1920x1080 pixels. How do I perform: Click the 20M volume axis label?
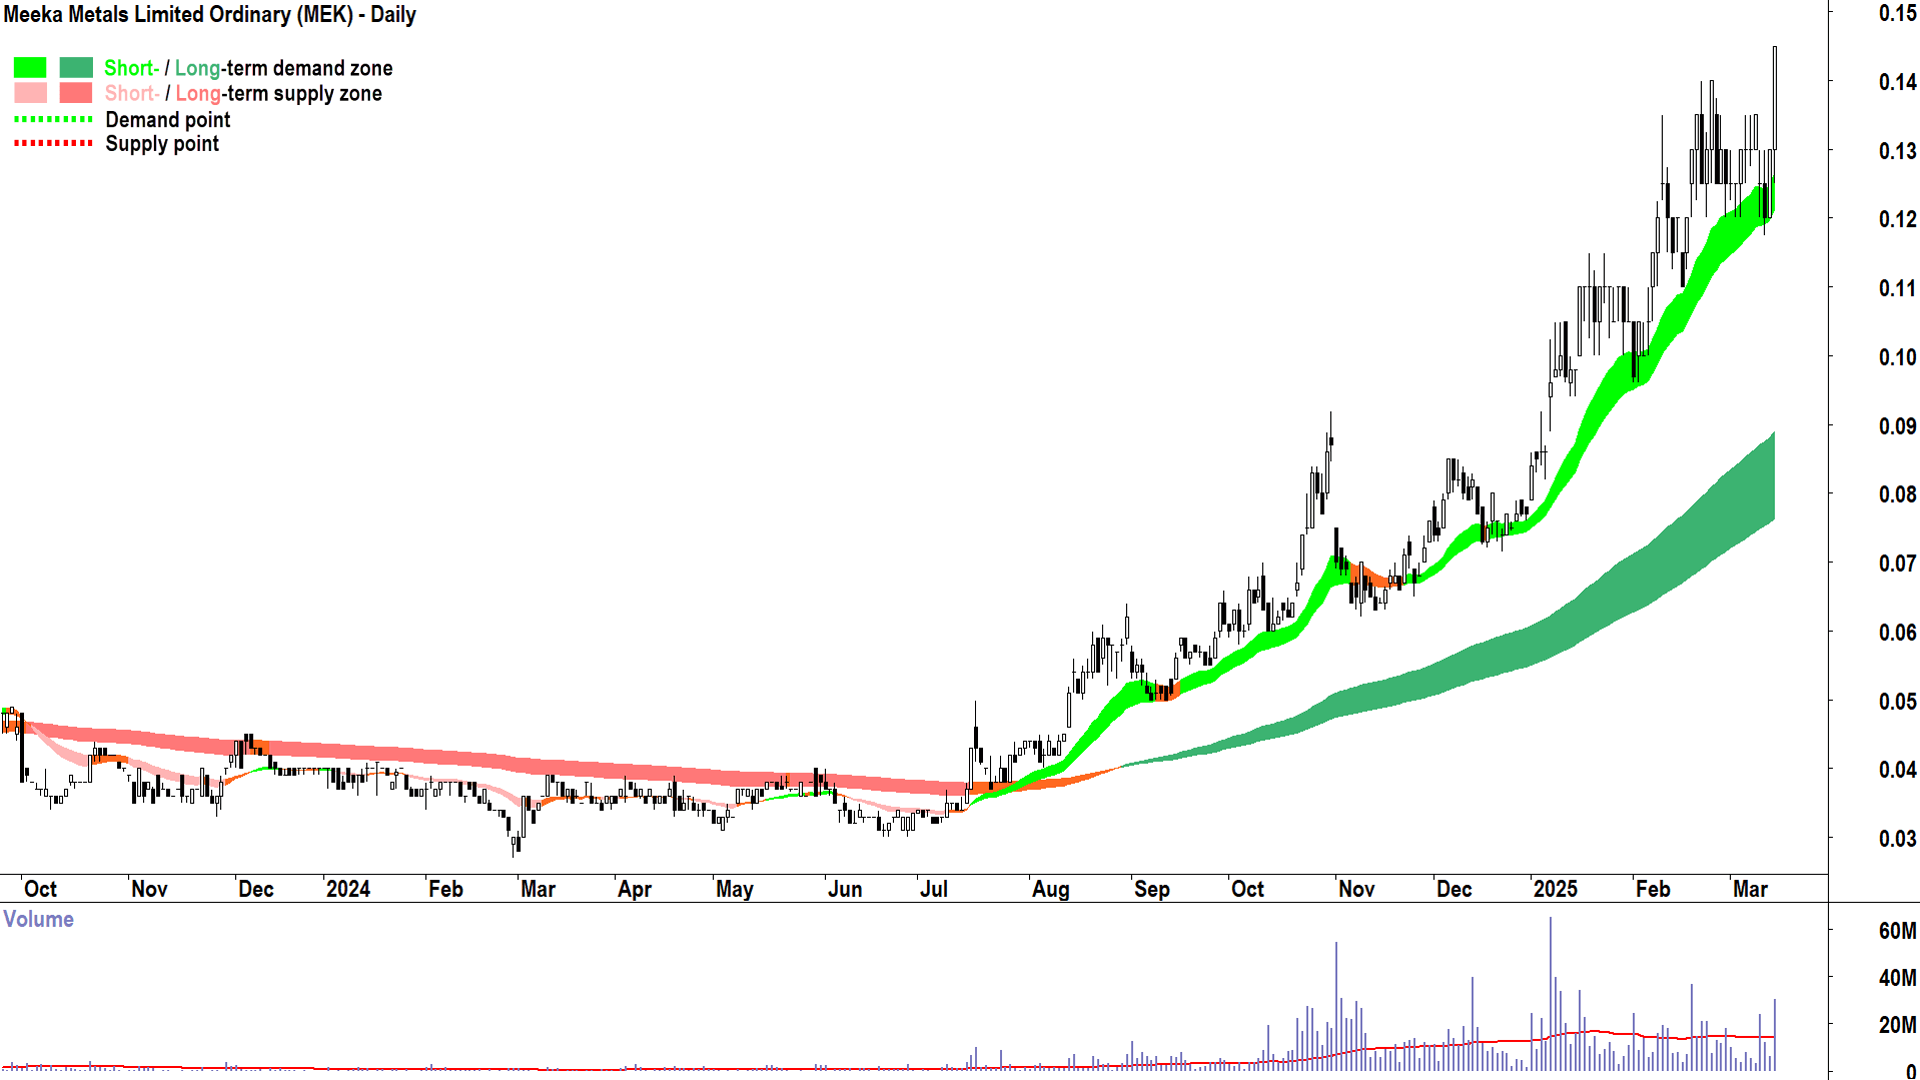click(1897, 1025)
